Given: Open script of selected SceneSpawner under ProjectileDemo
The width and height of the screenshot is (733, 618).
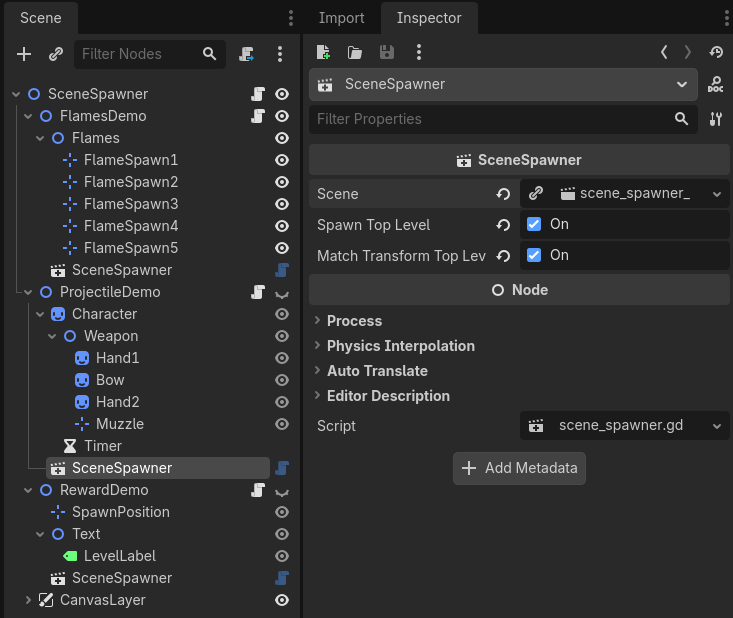Looking at the screenshot, I should tap(282, 468).
